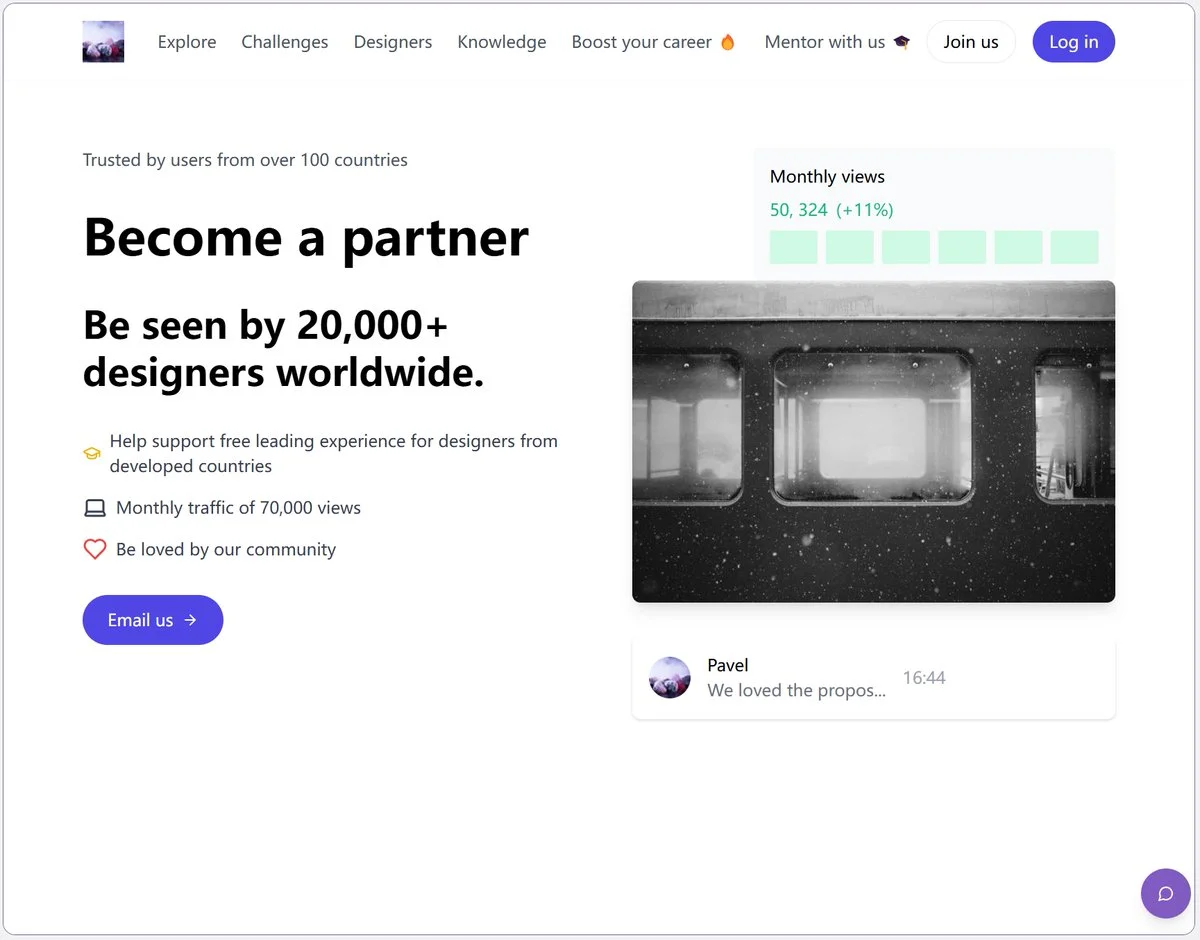Open the Explore menu item
This screenshot has width=1200, height=940.
pyautogui.click(x=187, y=42)
